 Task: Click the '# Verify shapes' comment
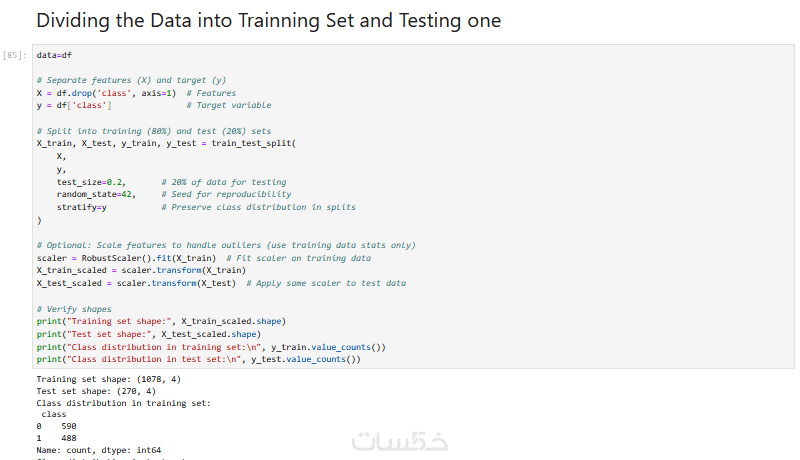click(x=74, y=309)
